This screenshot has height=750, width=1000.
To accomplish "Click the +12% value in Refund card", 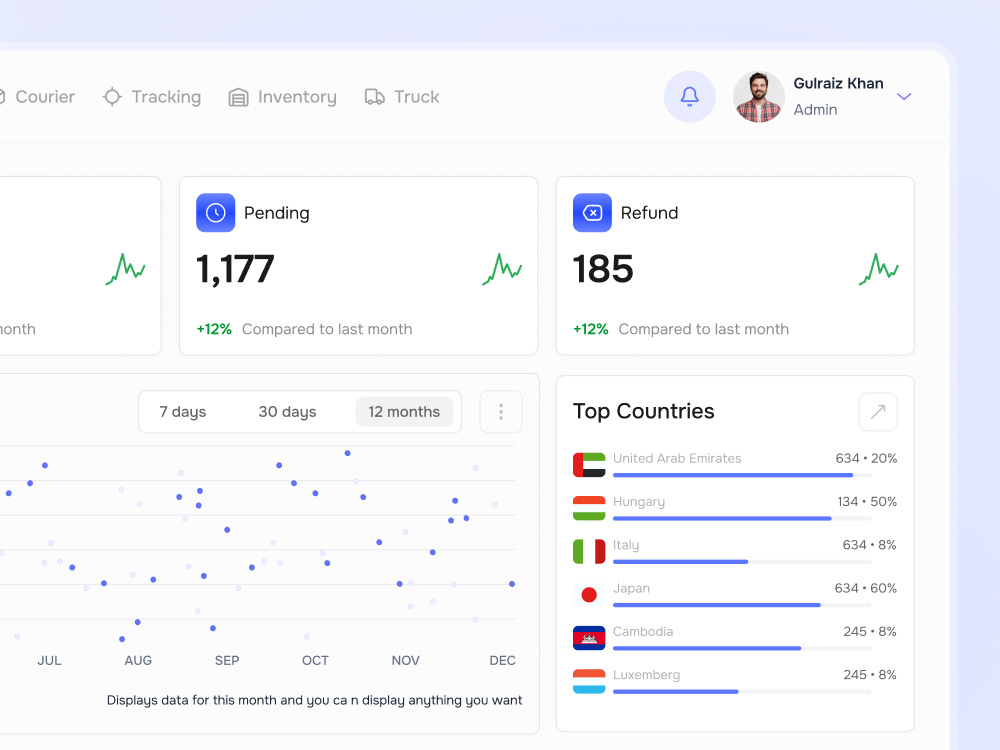I will click(x=591, y=329).
